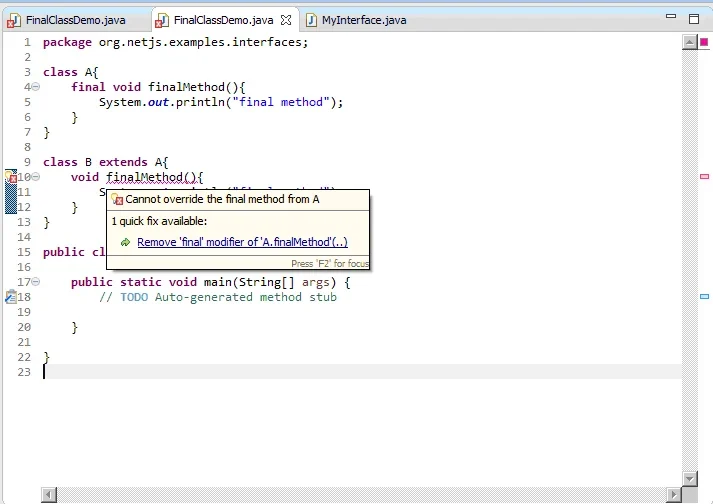
Task: Click the '1 quick fix available:' label
Action: pyautogui.click(x=159, y=221)
